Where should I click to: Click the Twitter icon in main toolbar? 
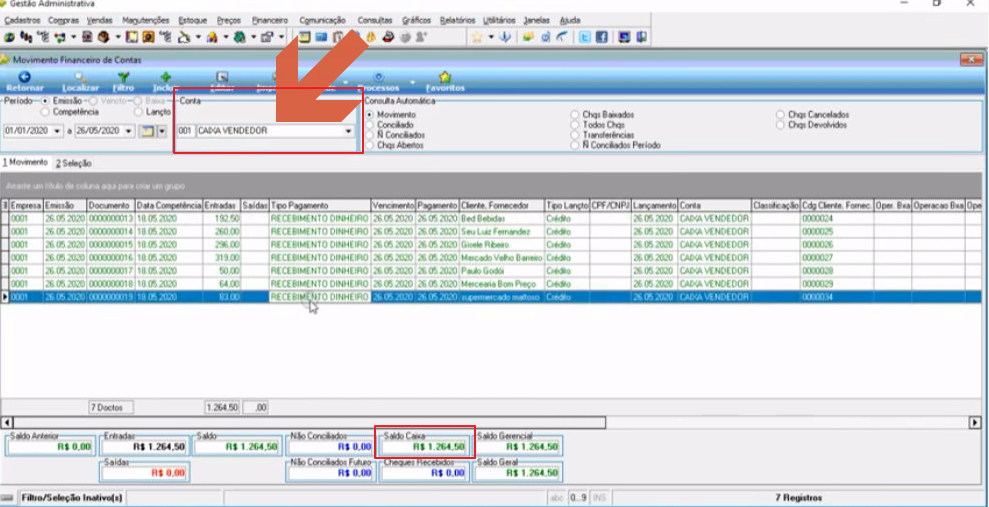point(586,37)
